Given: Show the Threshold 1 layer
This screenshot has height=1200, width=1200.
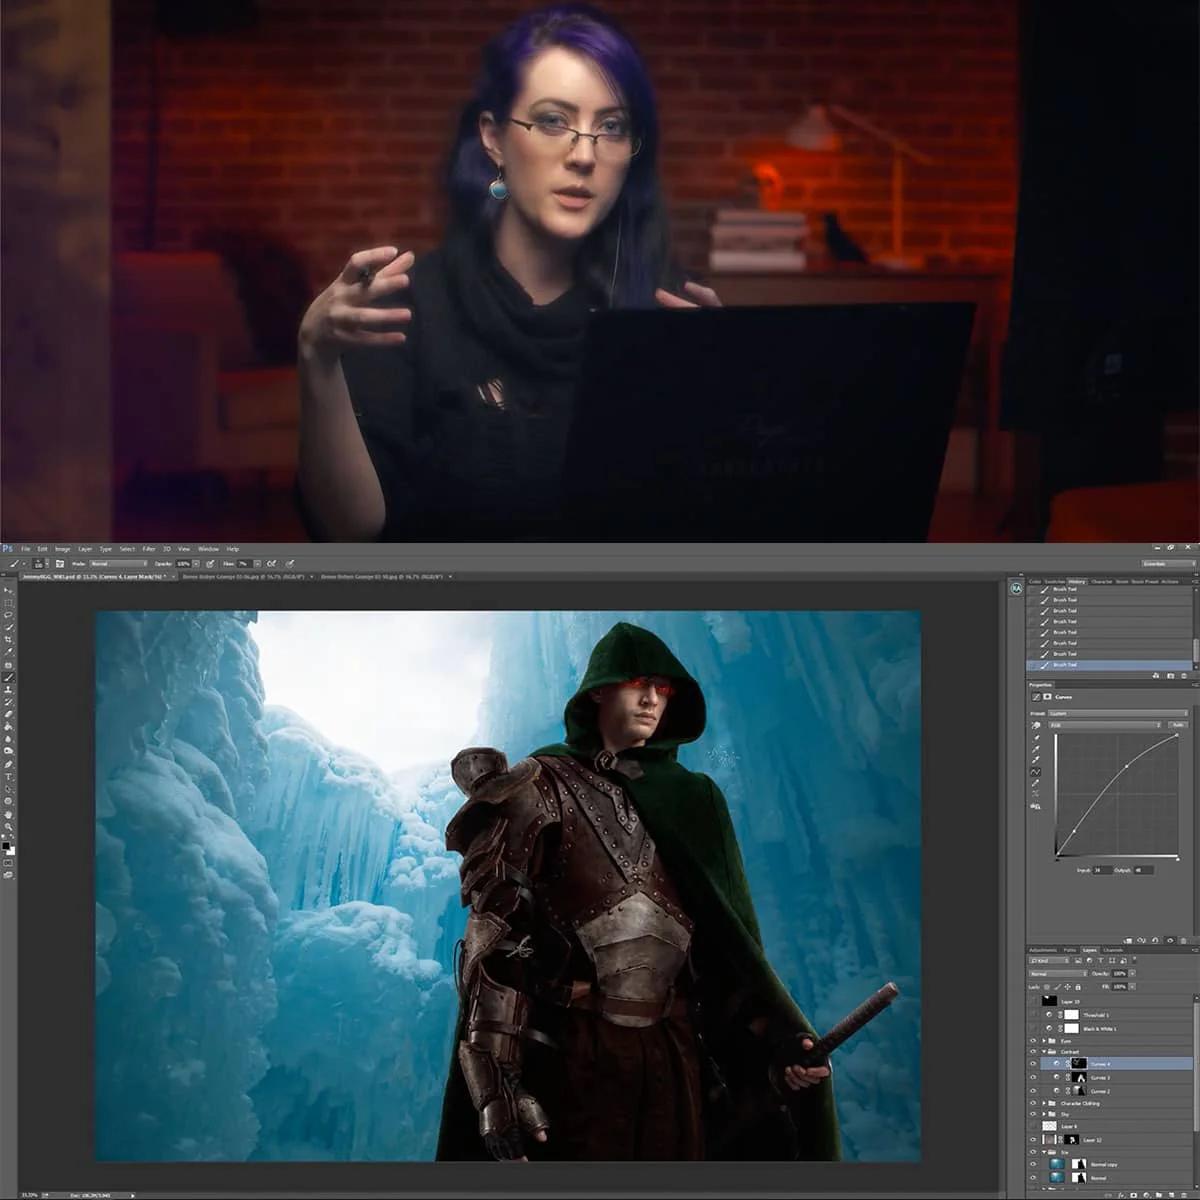Looking at the screenshot, I should pyautogui.click(x=1033, y=1015).
